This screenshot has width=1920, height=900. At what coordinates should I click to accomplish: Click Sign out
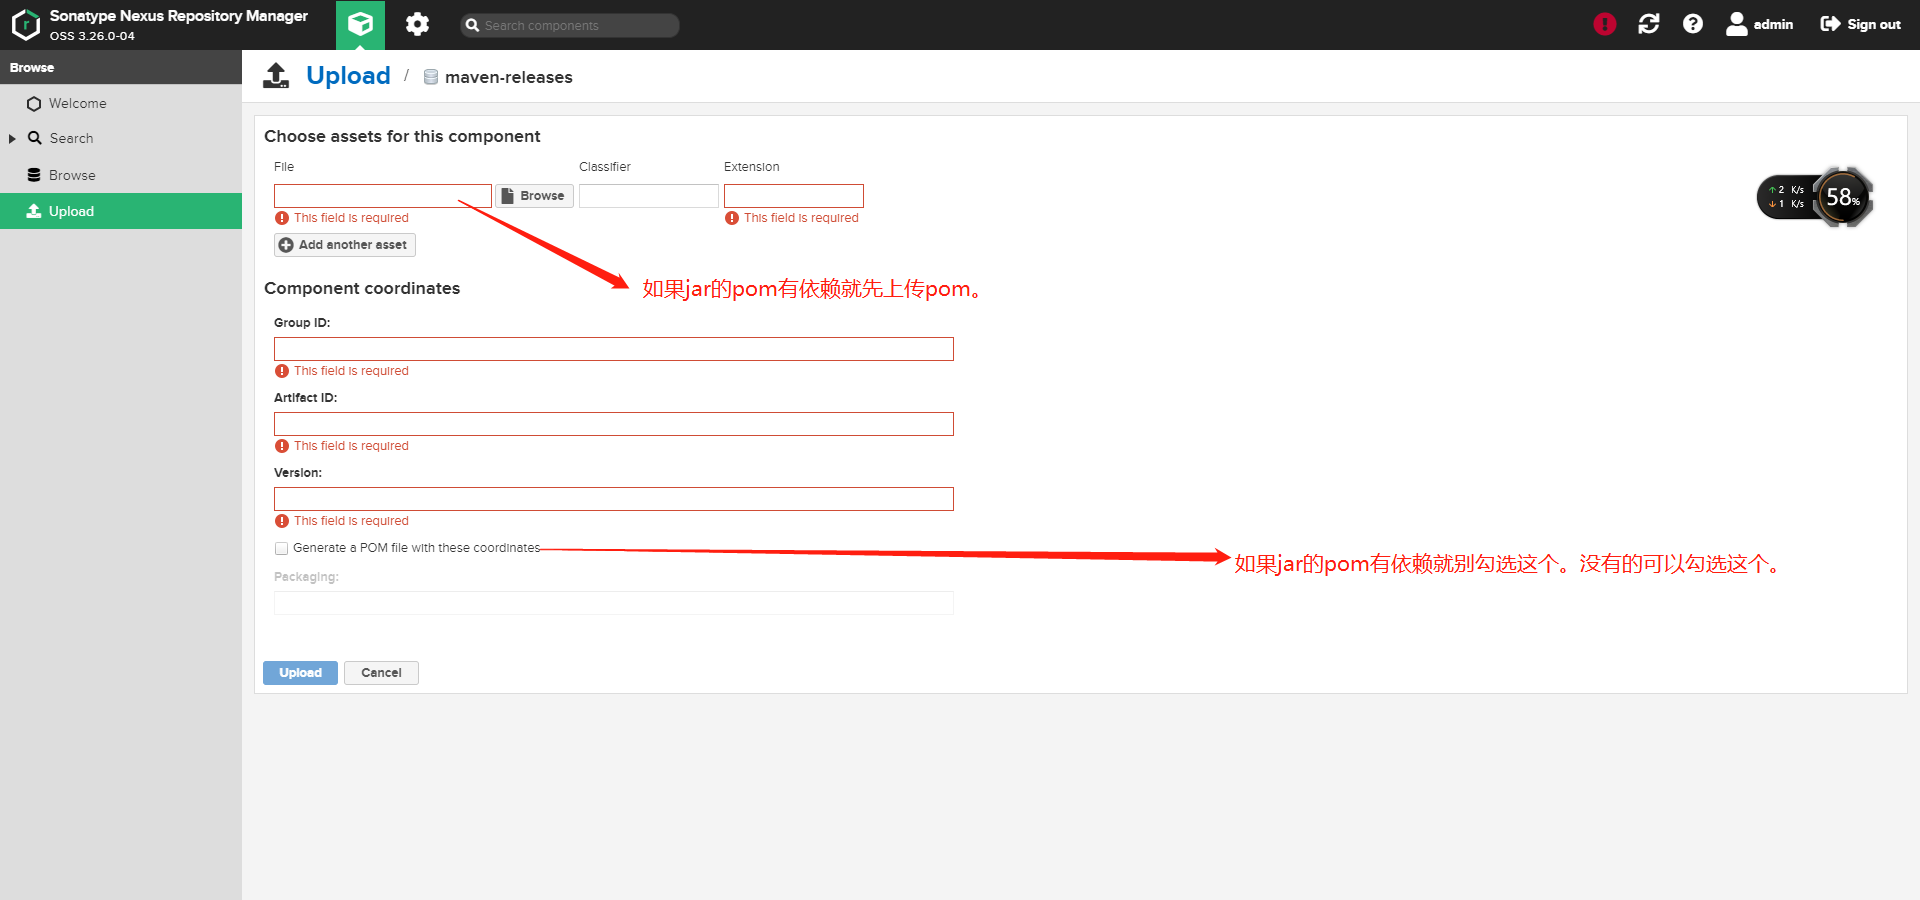(1860, 24)
